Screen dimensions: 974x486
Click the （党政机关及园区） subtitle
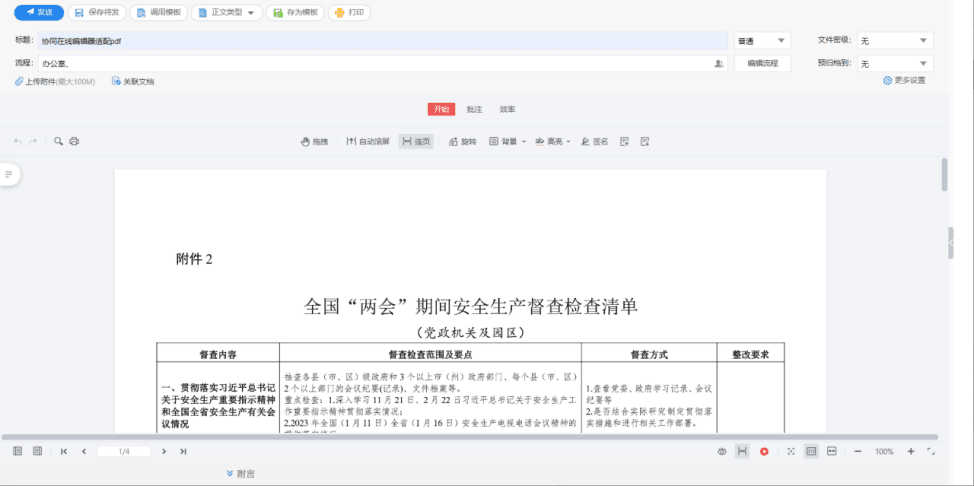click(x=470, y=333)
